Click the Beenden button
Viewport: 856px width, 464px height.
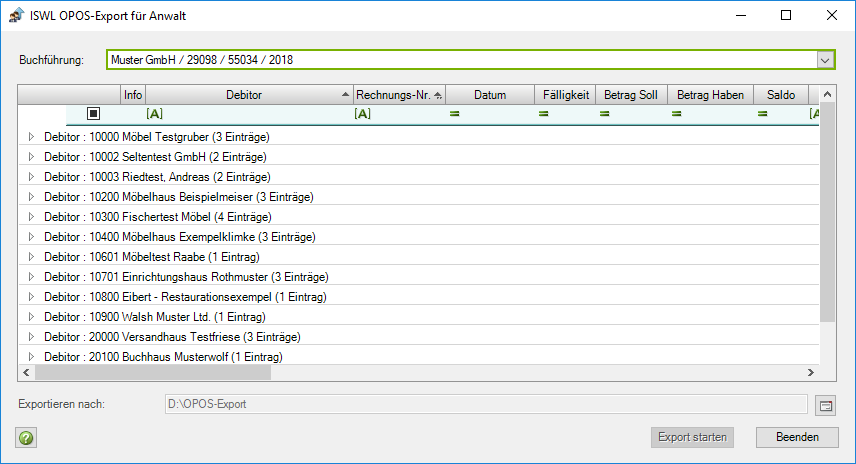(x=797, y=437)
